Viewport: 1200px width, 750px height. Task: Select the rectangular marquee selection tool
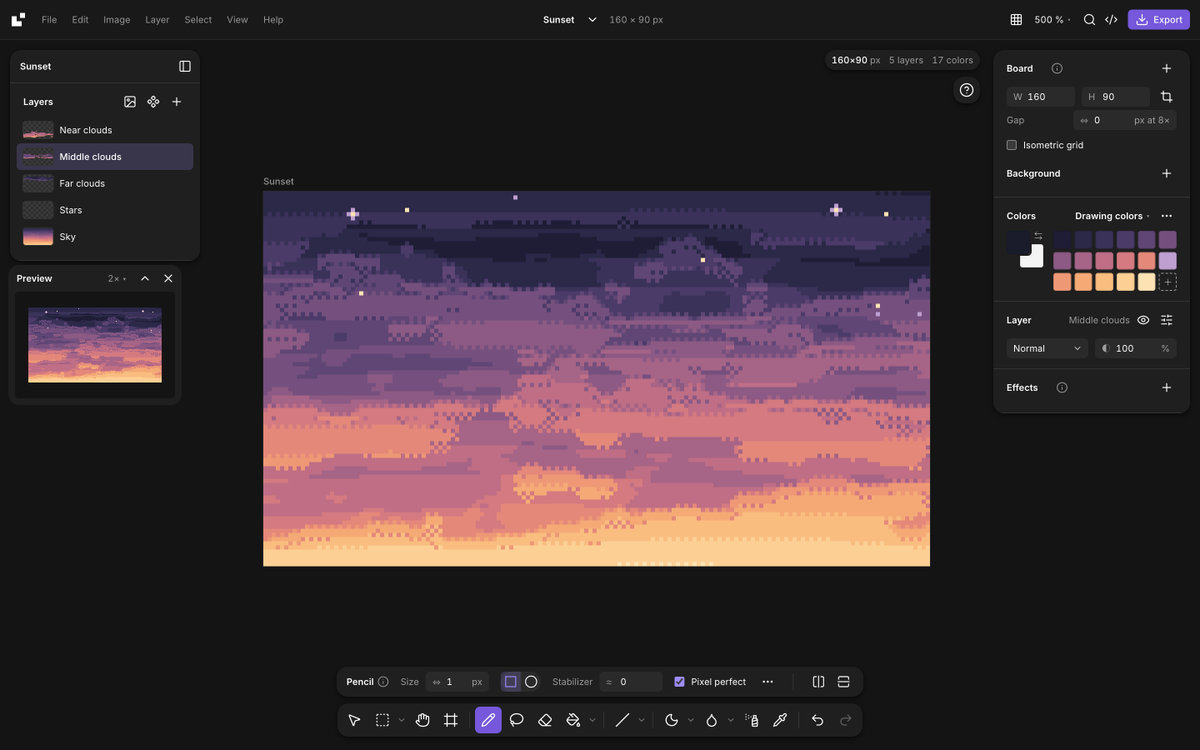[x=382, y=720]
